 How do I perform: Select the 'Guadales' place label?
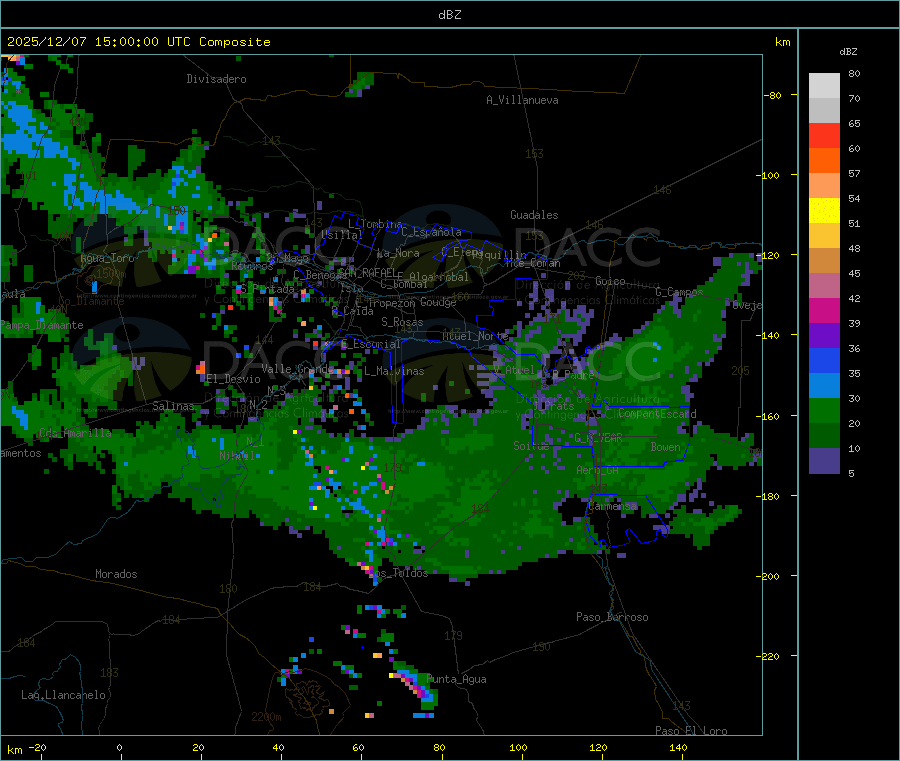click(x=534, y=215)
